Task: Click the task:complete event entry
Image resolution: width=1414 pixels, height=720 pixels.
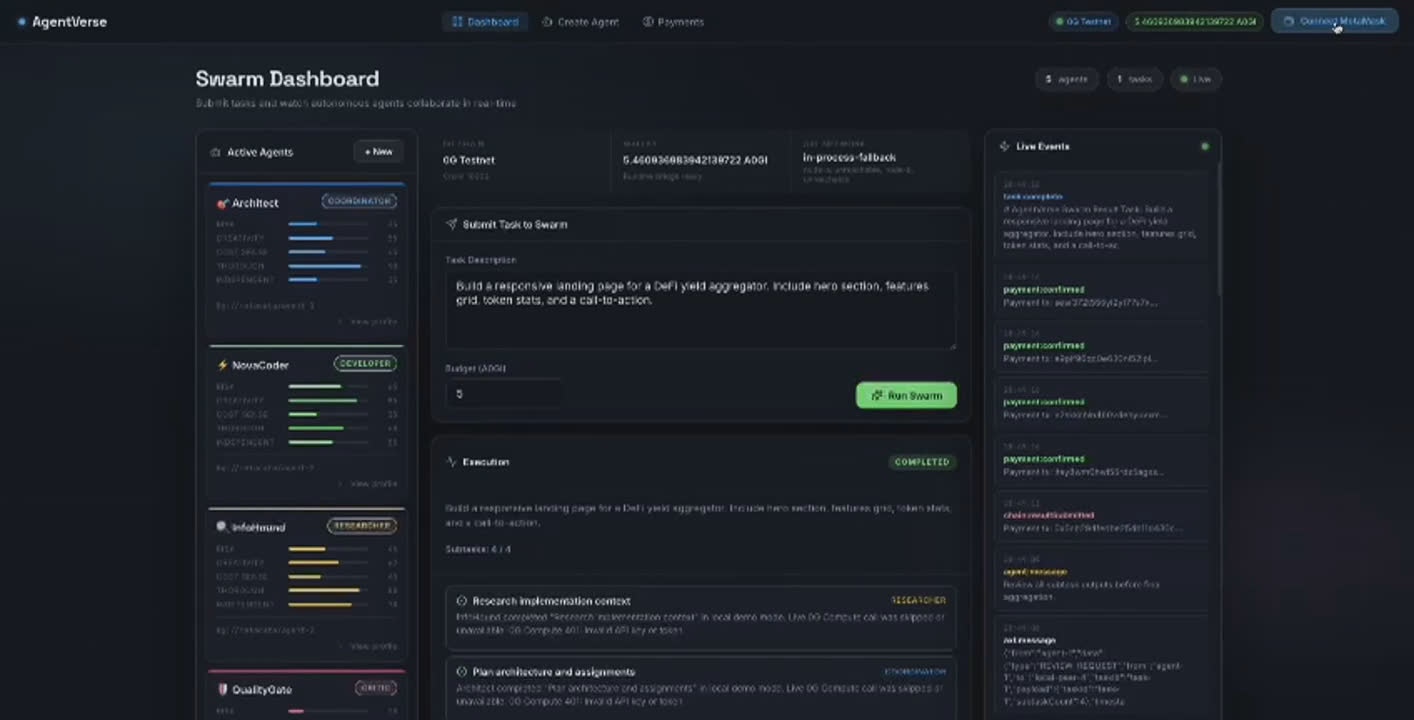Action: 1101,215
